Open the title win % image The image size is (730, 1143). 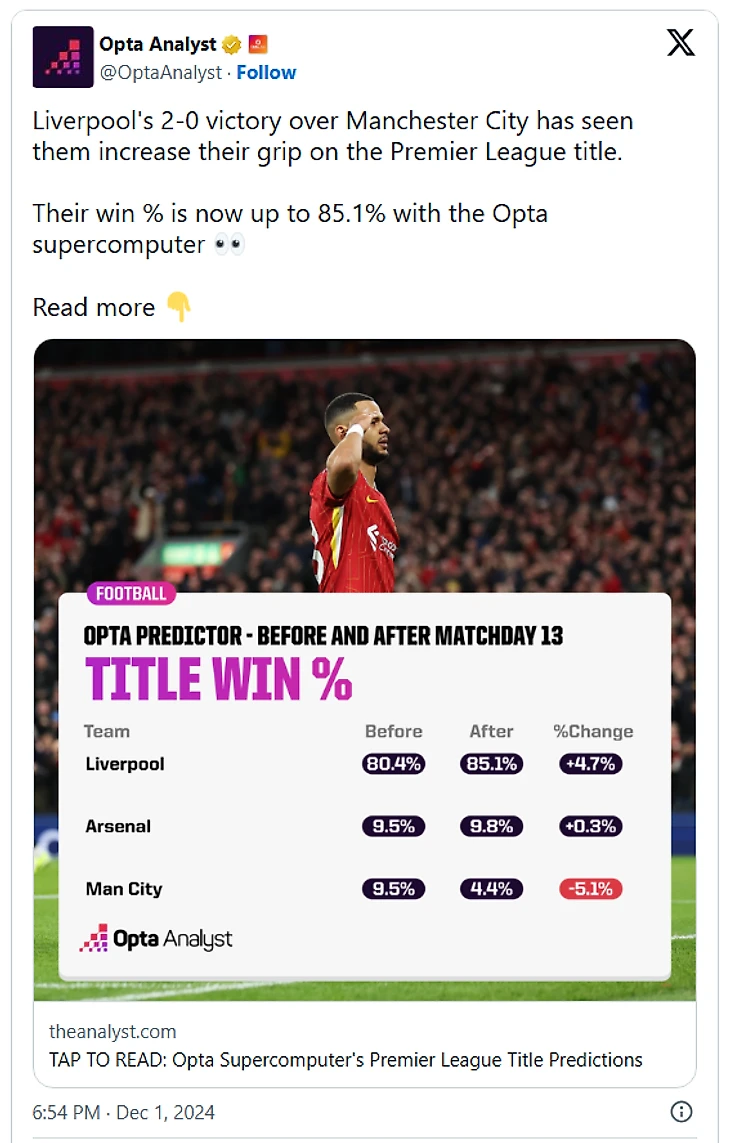pos(365,669)
